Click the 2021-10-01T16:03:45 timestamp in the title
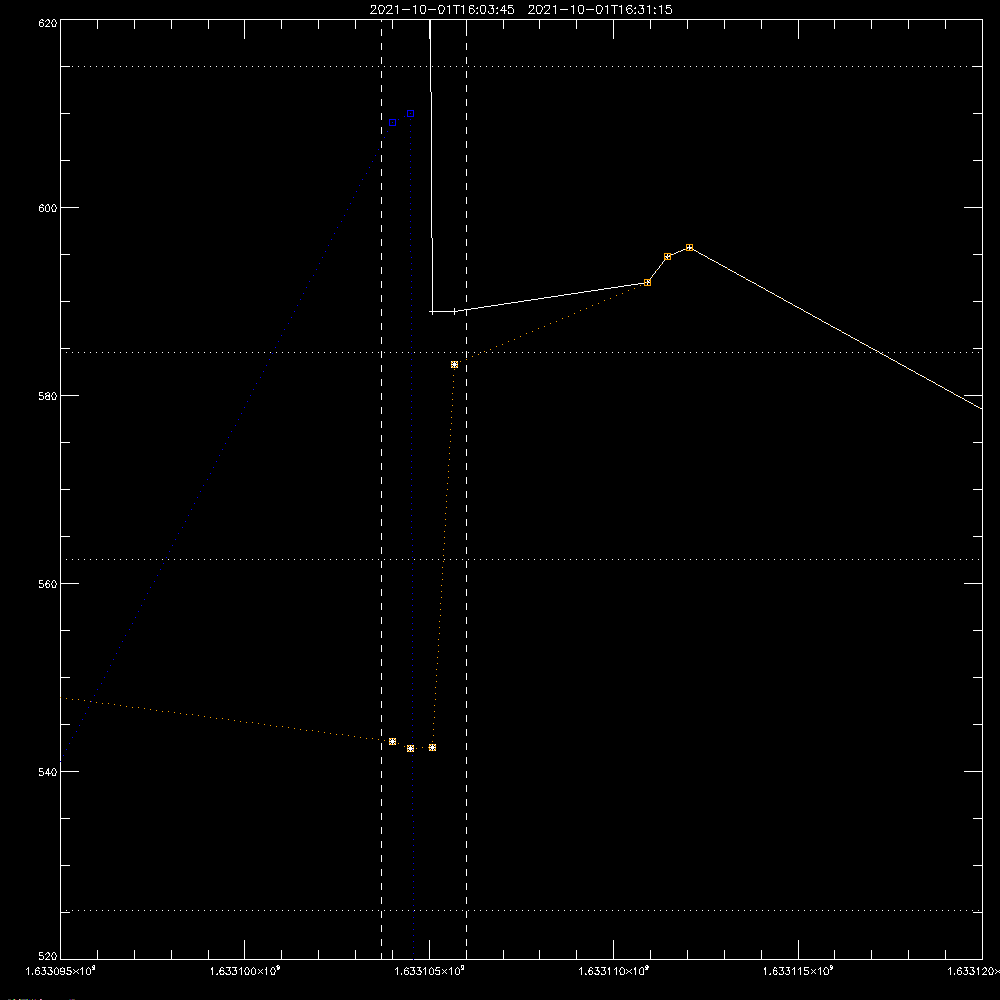 pos(442,10)
